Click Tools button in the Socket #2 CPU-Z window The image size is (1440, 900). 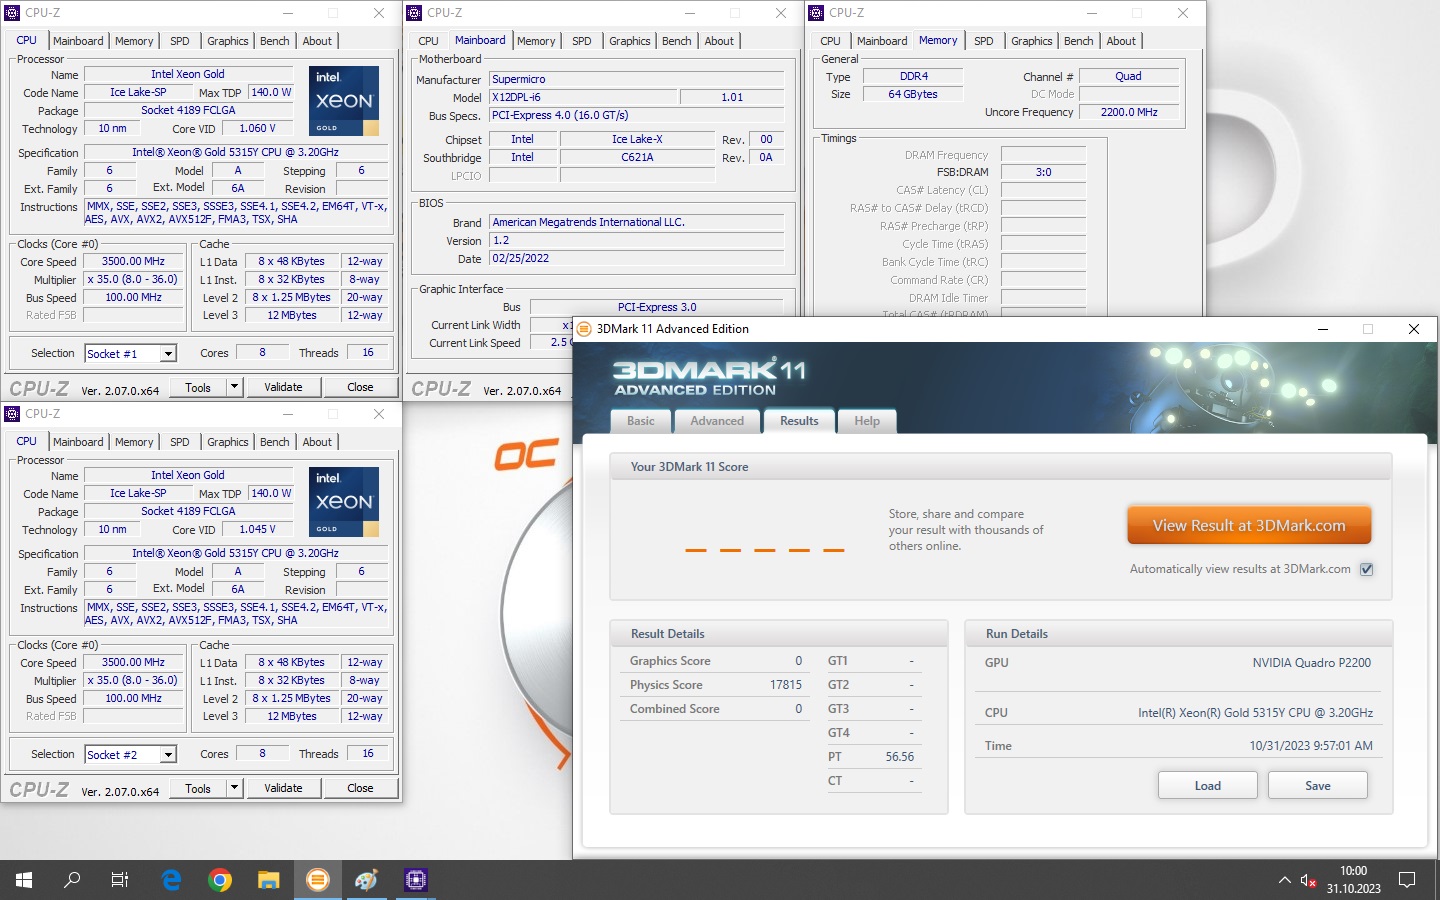(x=198, y=788)
